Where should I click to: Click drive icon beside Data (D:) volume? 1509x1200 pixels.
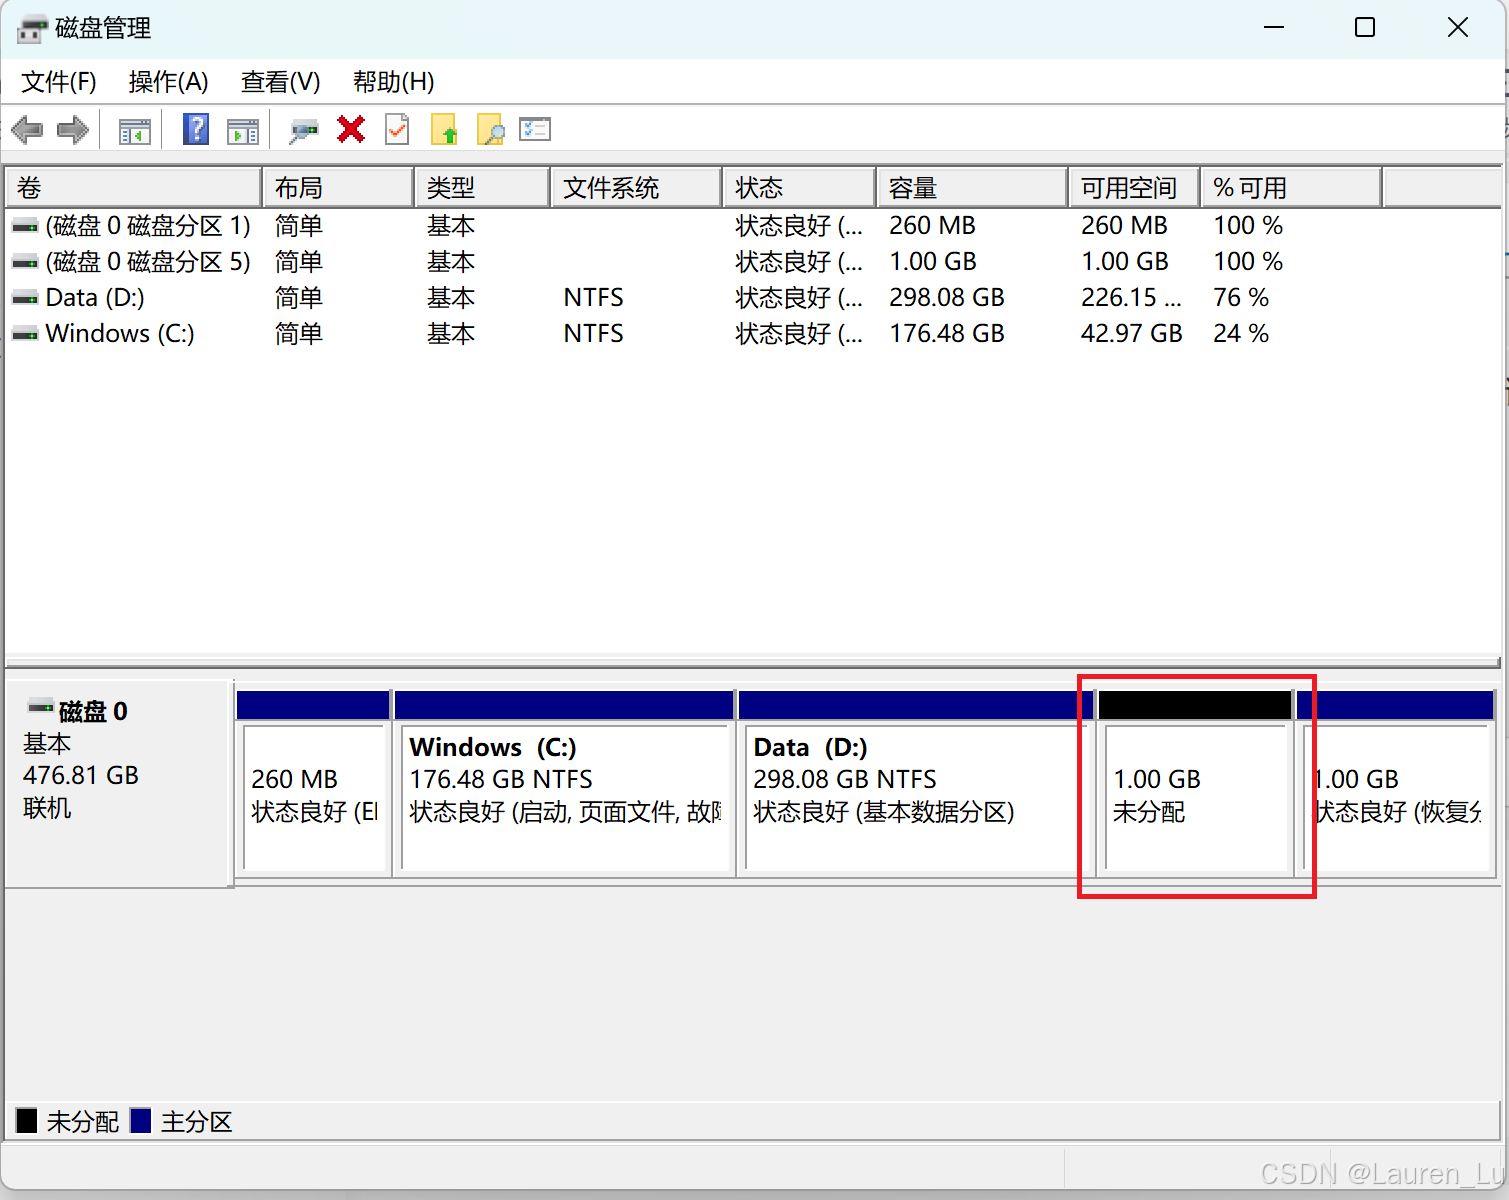(25, 299)
